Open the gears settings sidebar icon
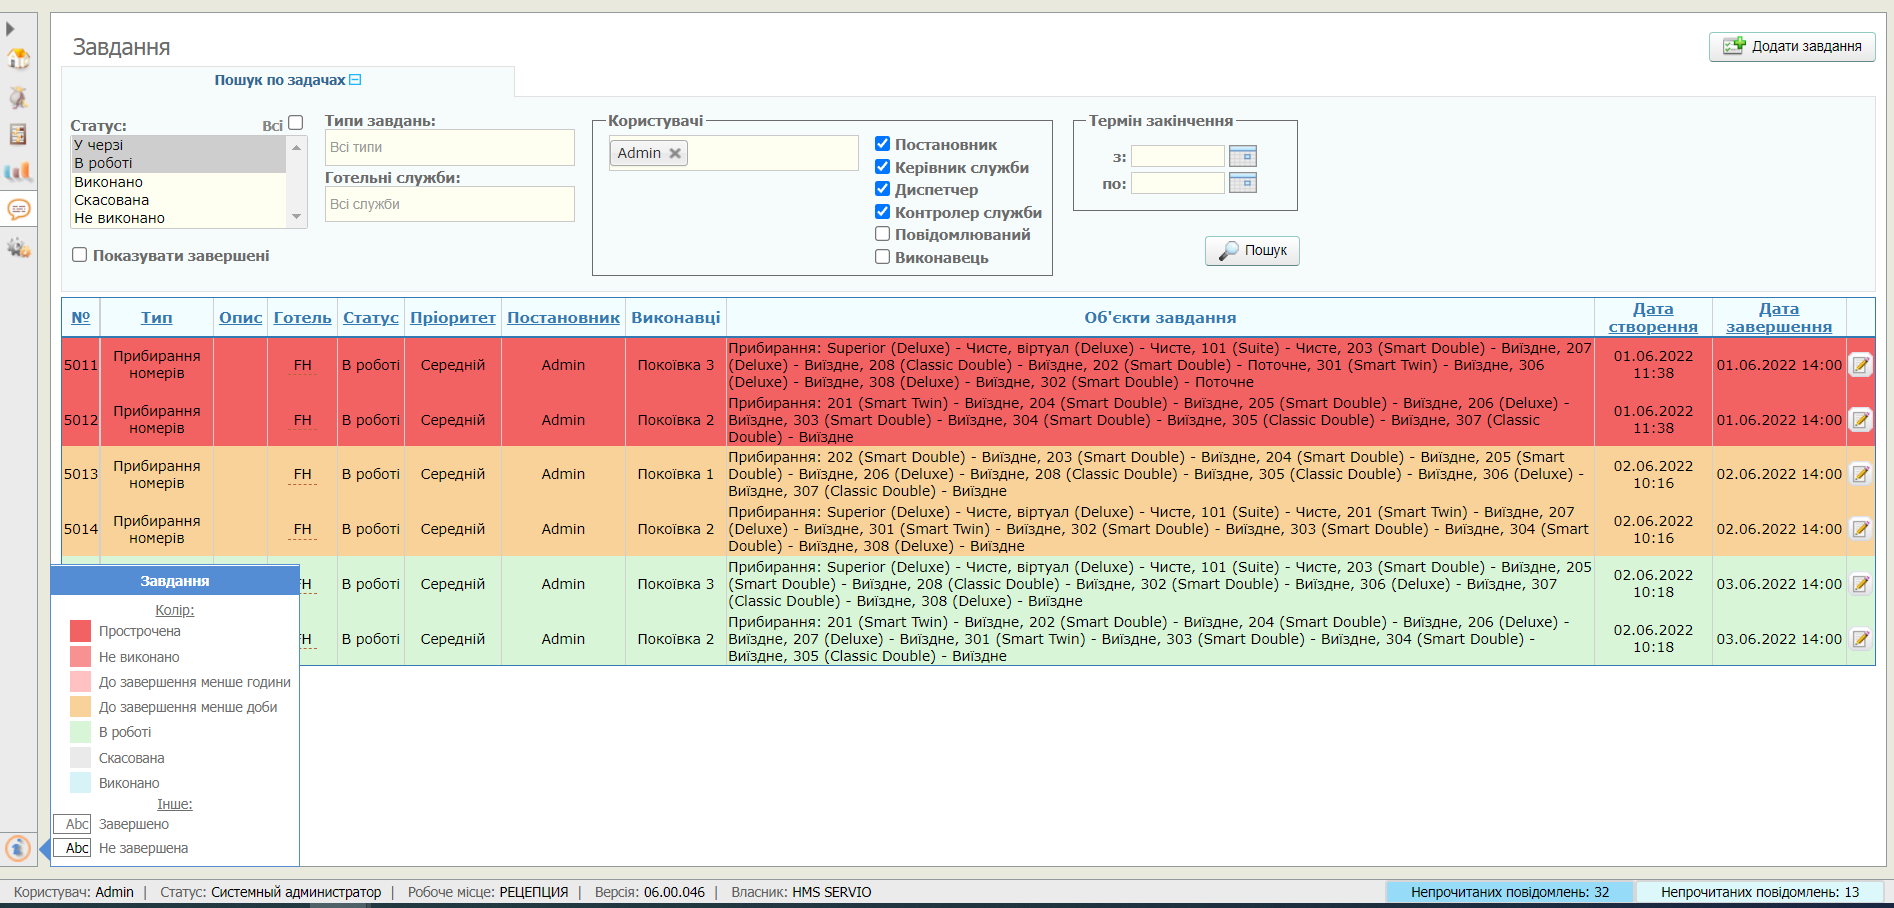The height and width of the screenshot is (908, 1894). [x=18, y=247]
